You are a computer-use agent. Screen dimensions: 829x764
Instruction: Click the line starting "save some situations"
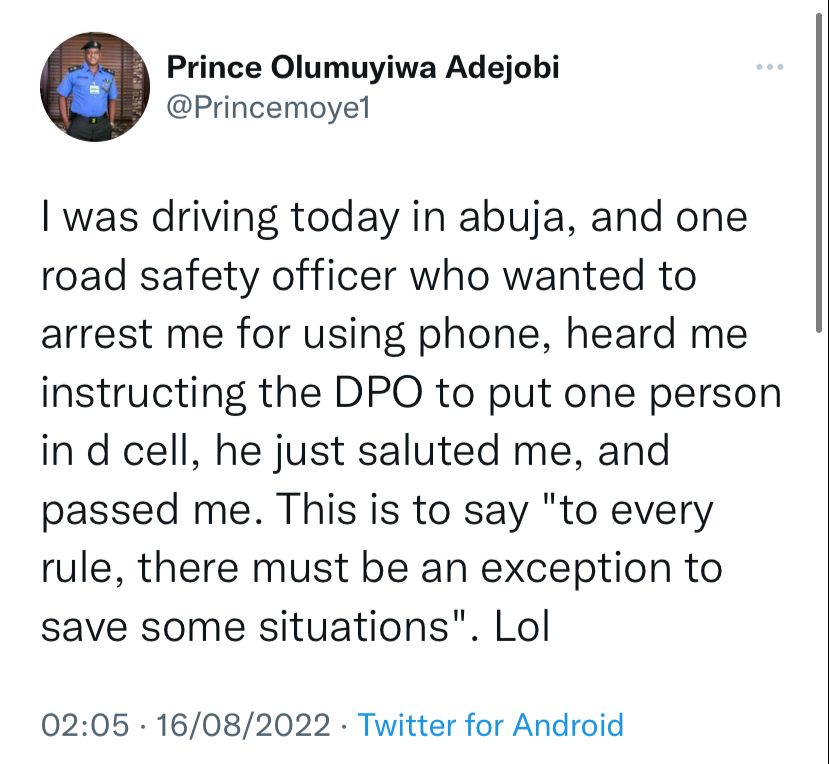(295, 629)
